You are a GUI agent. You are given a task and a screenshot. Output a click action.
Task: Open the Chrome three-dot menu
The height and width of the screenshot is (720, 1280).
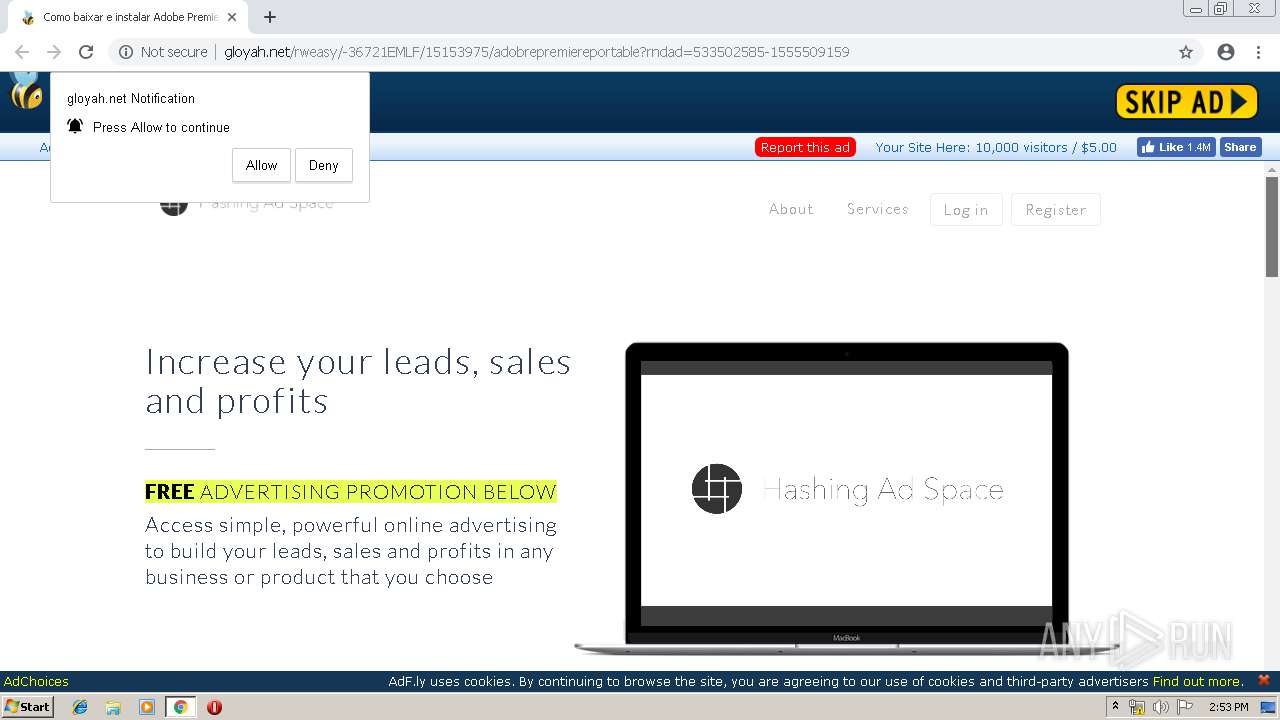[1258, 52]
